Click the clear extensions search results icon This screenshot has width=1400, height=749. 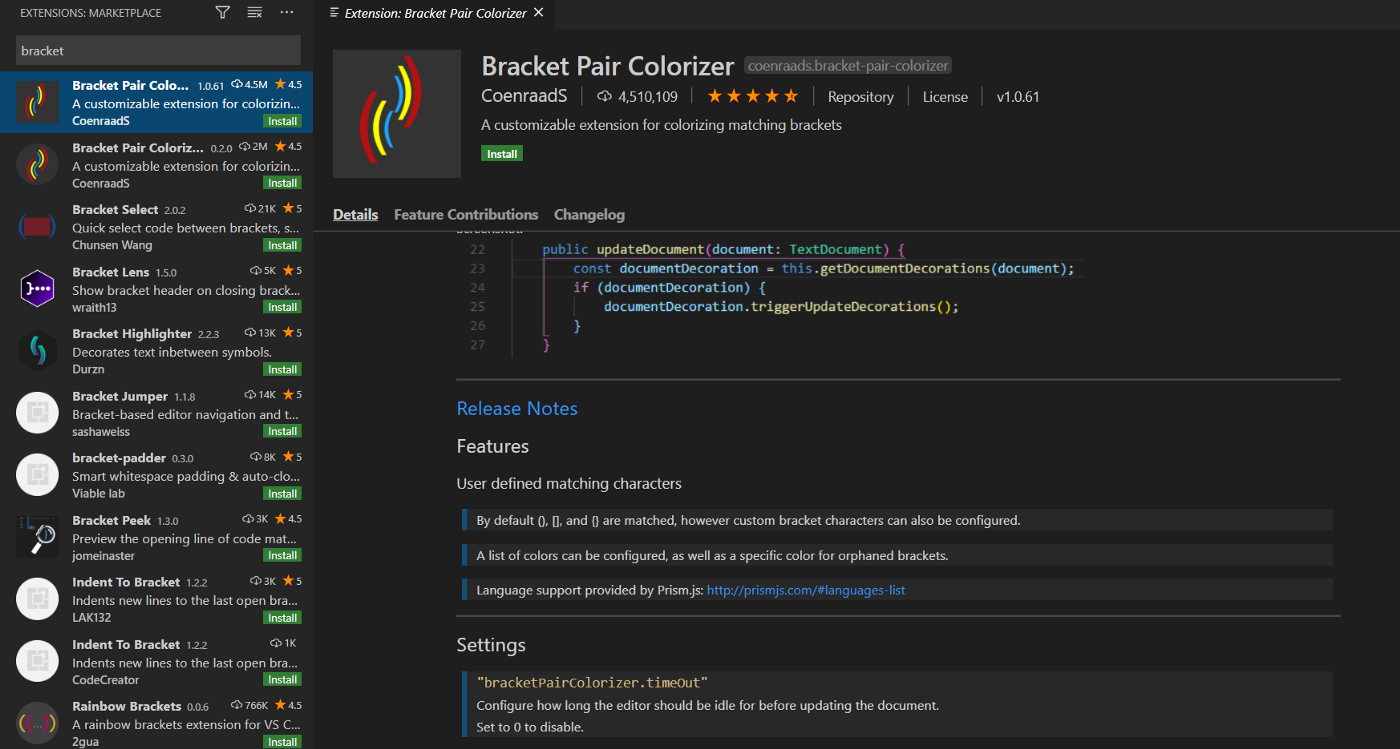pos(255,13)
